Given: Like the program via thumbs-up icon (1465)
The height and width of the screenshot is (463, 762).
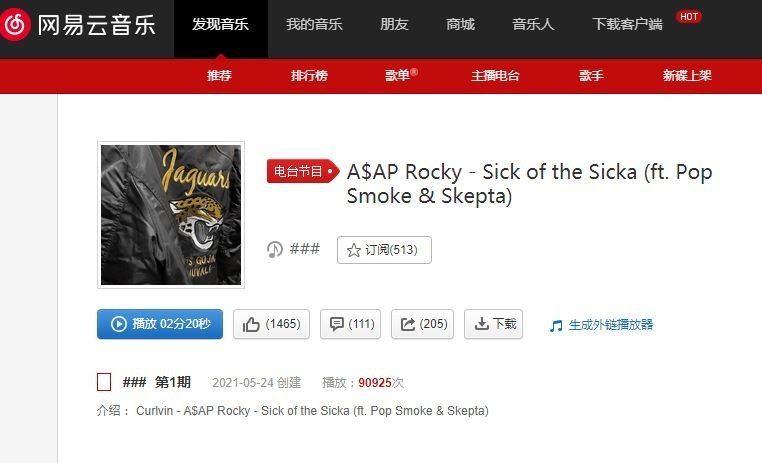Looking at the screenshot, I should pos(271,324).
